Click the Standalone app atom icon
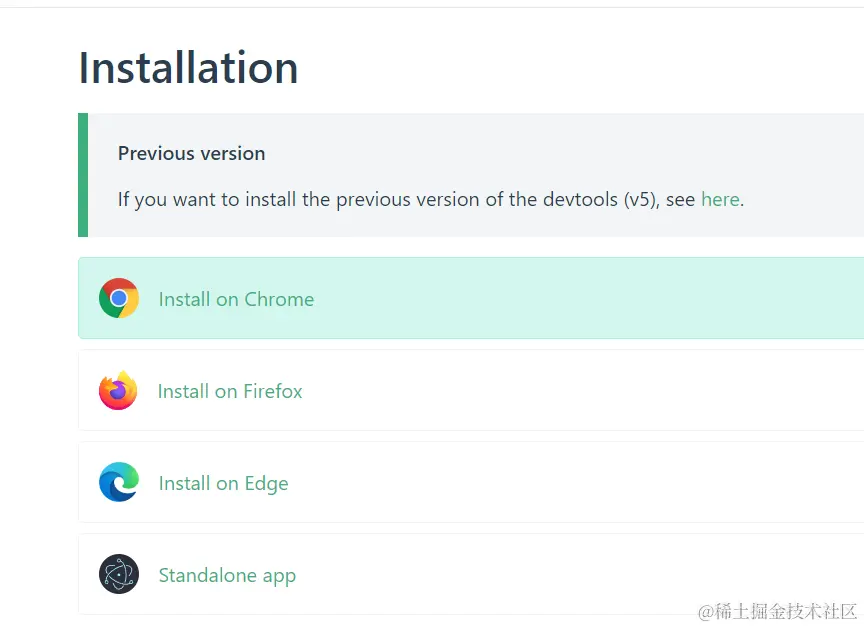Image resolution: width=864 pixels, height=628 pixels. click(119, 575)
